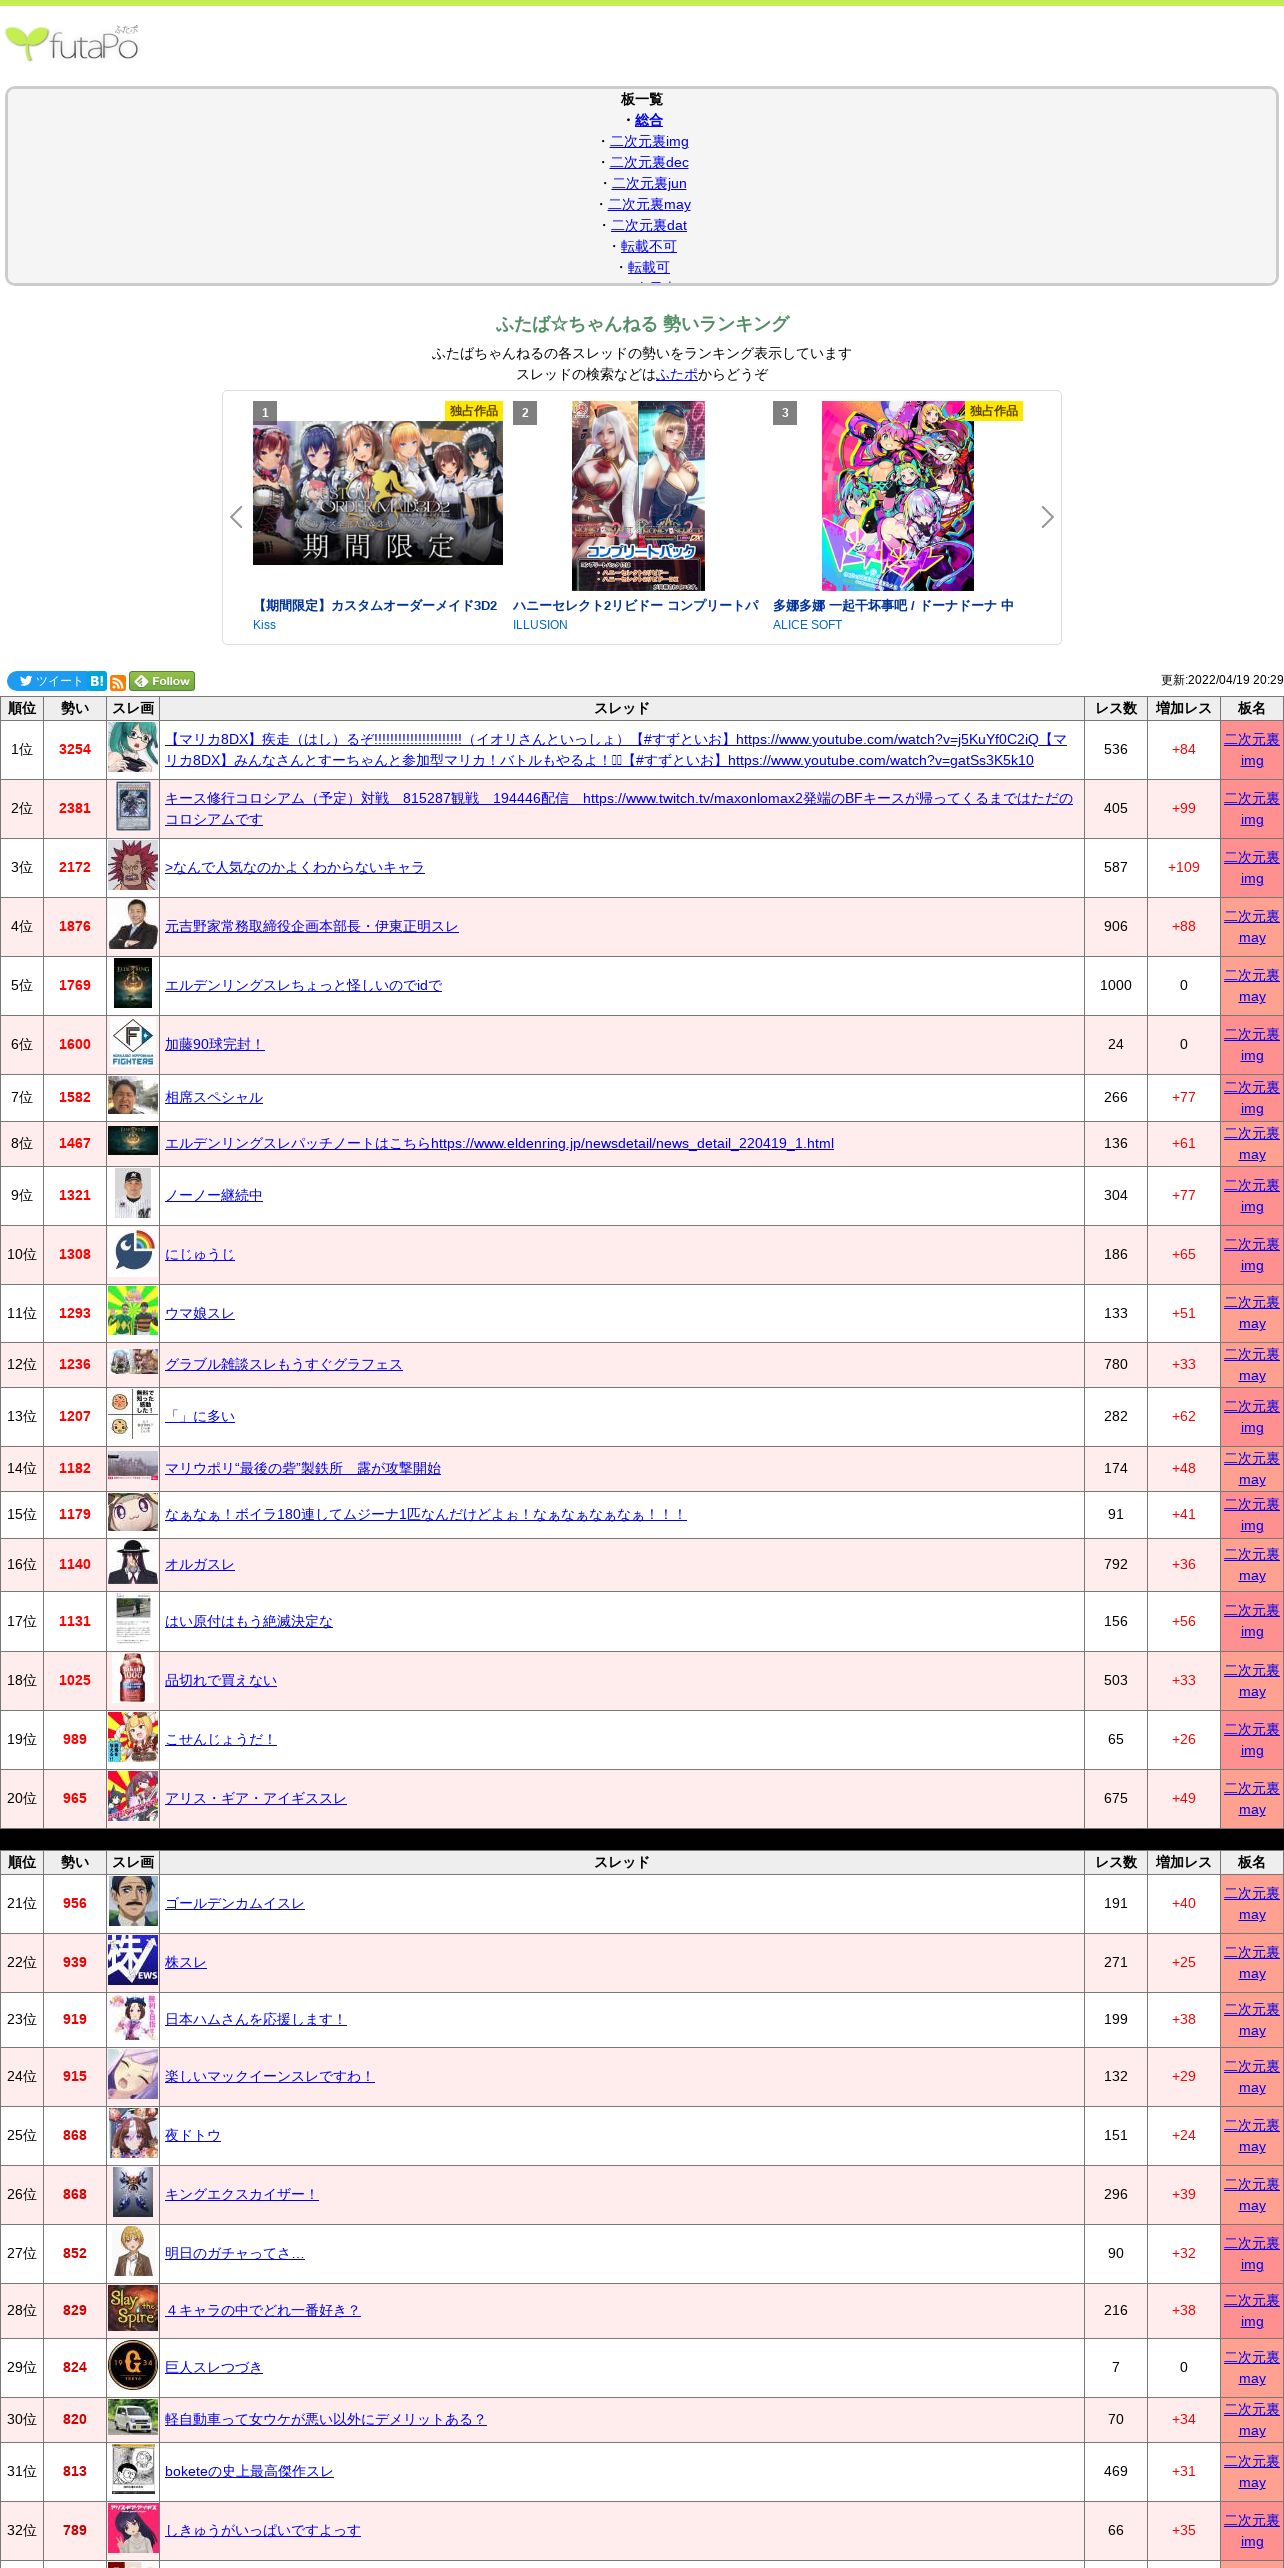
Task: Open thread キングエクスカイザー！
Action: pyautogui.click(x=242, y=2194)
